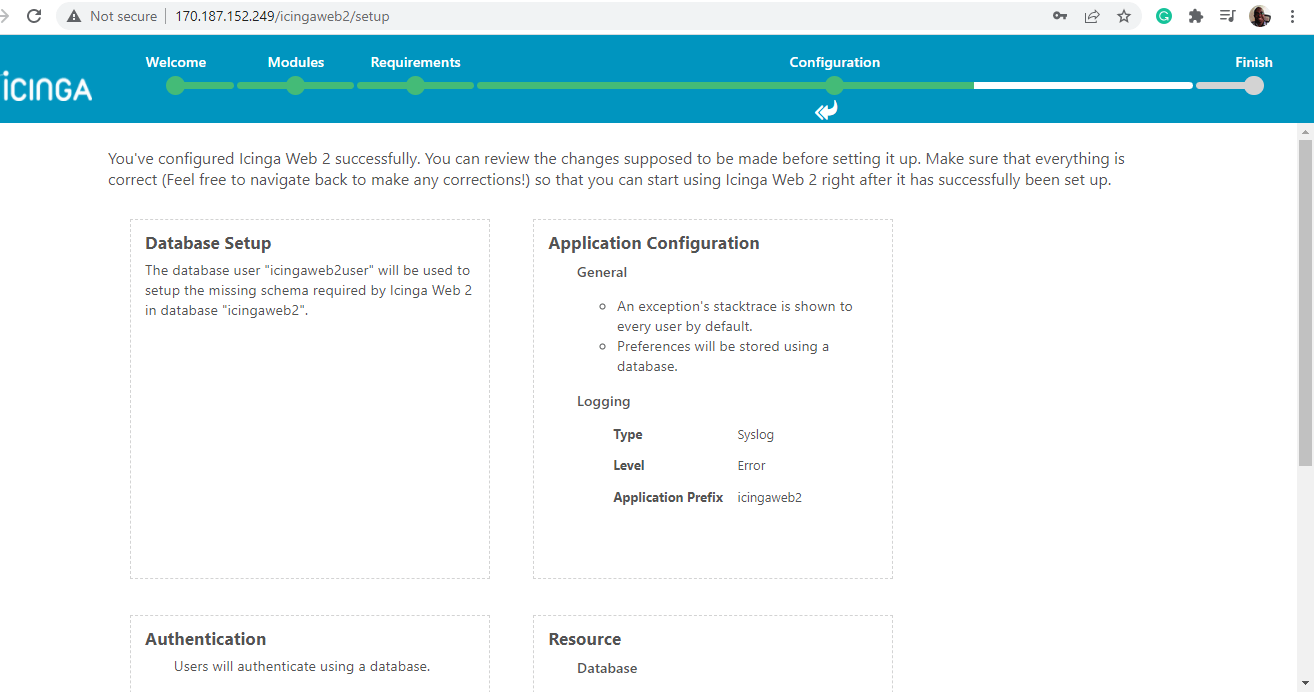The width and height of the screenshot is (1314, 692).
Task: Click the icingaweb2 application prefix value
Action: click(x=770, y=498)
